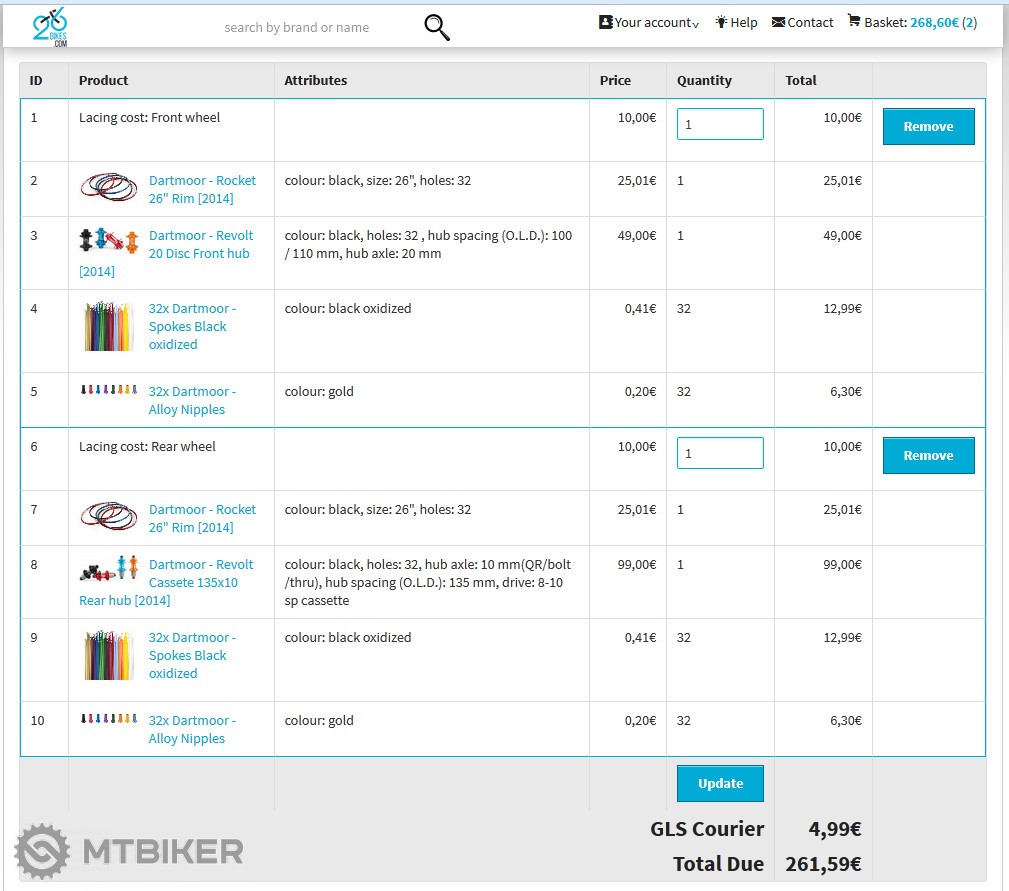Remove the Front wheel lacing cost
1009x891 pixels.
(928, 127)
